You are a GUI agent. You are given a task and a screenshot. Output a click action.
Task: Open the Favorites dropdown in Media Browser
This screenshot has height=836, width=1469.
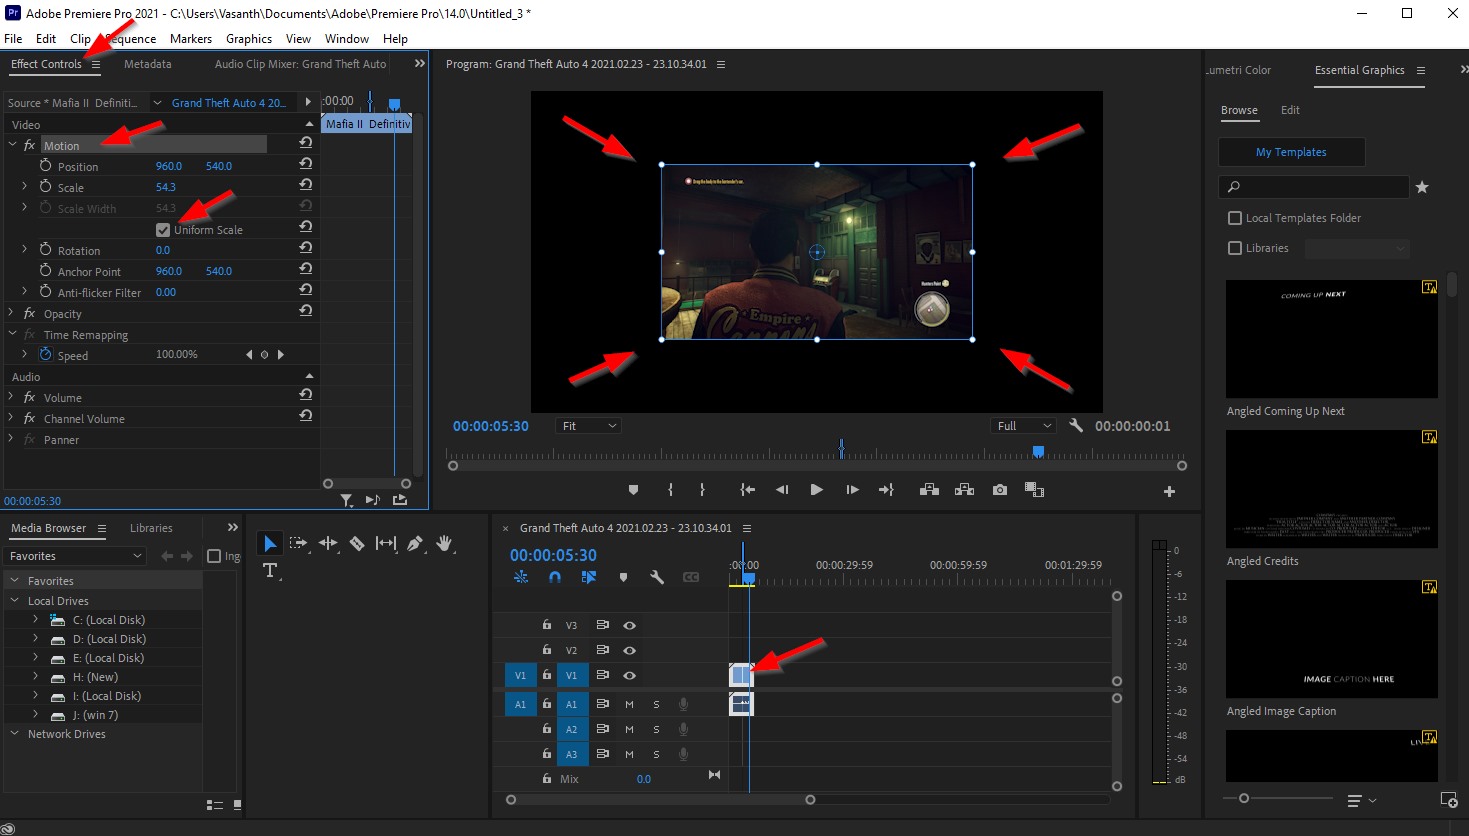76,556
